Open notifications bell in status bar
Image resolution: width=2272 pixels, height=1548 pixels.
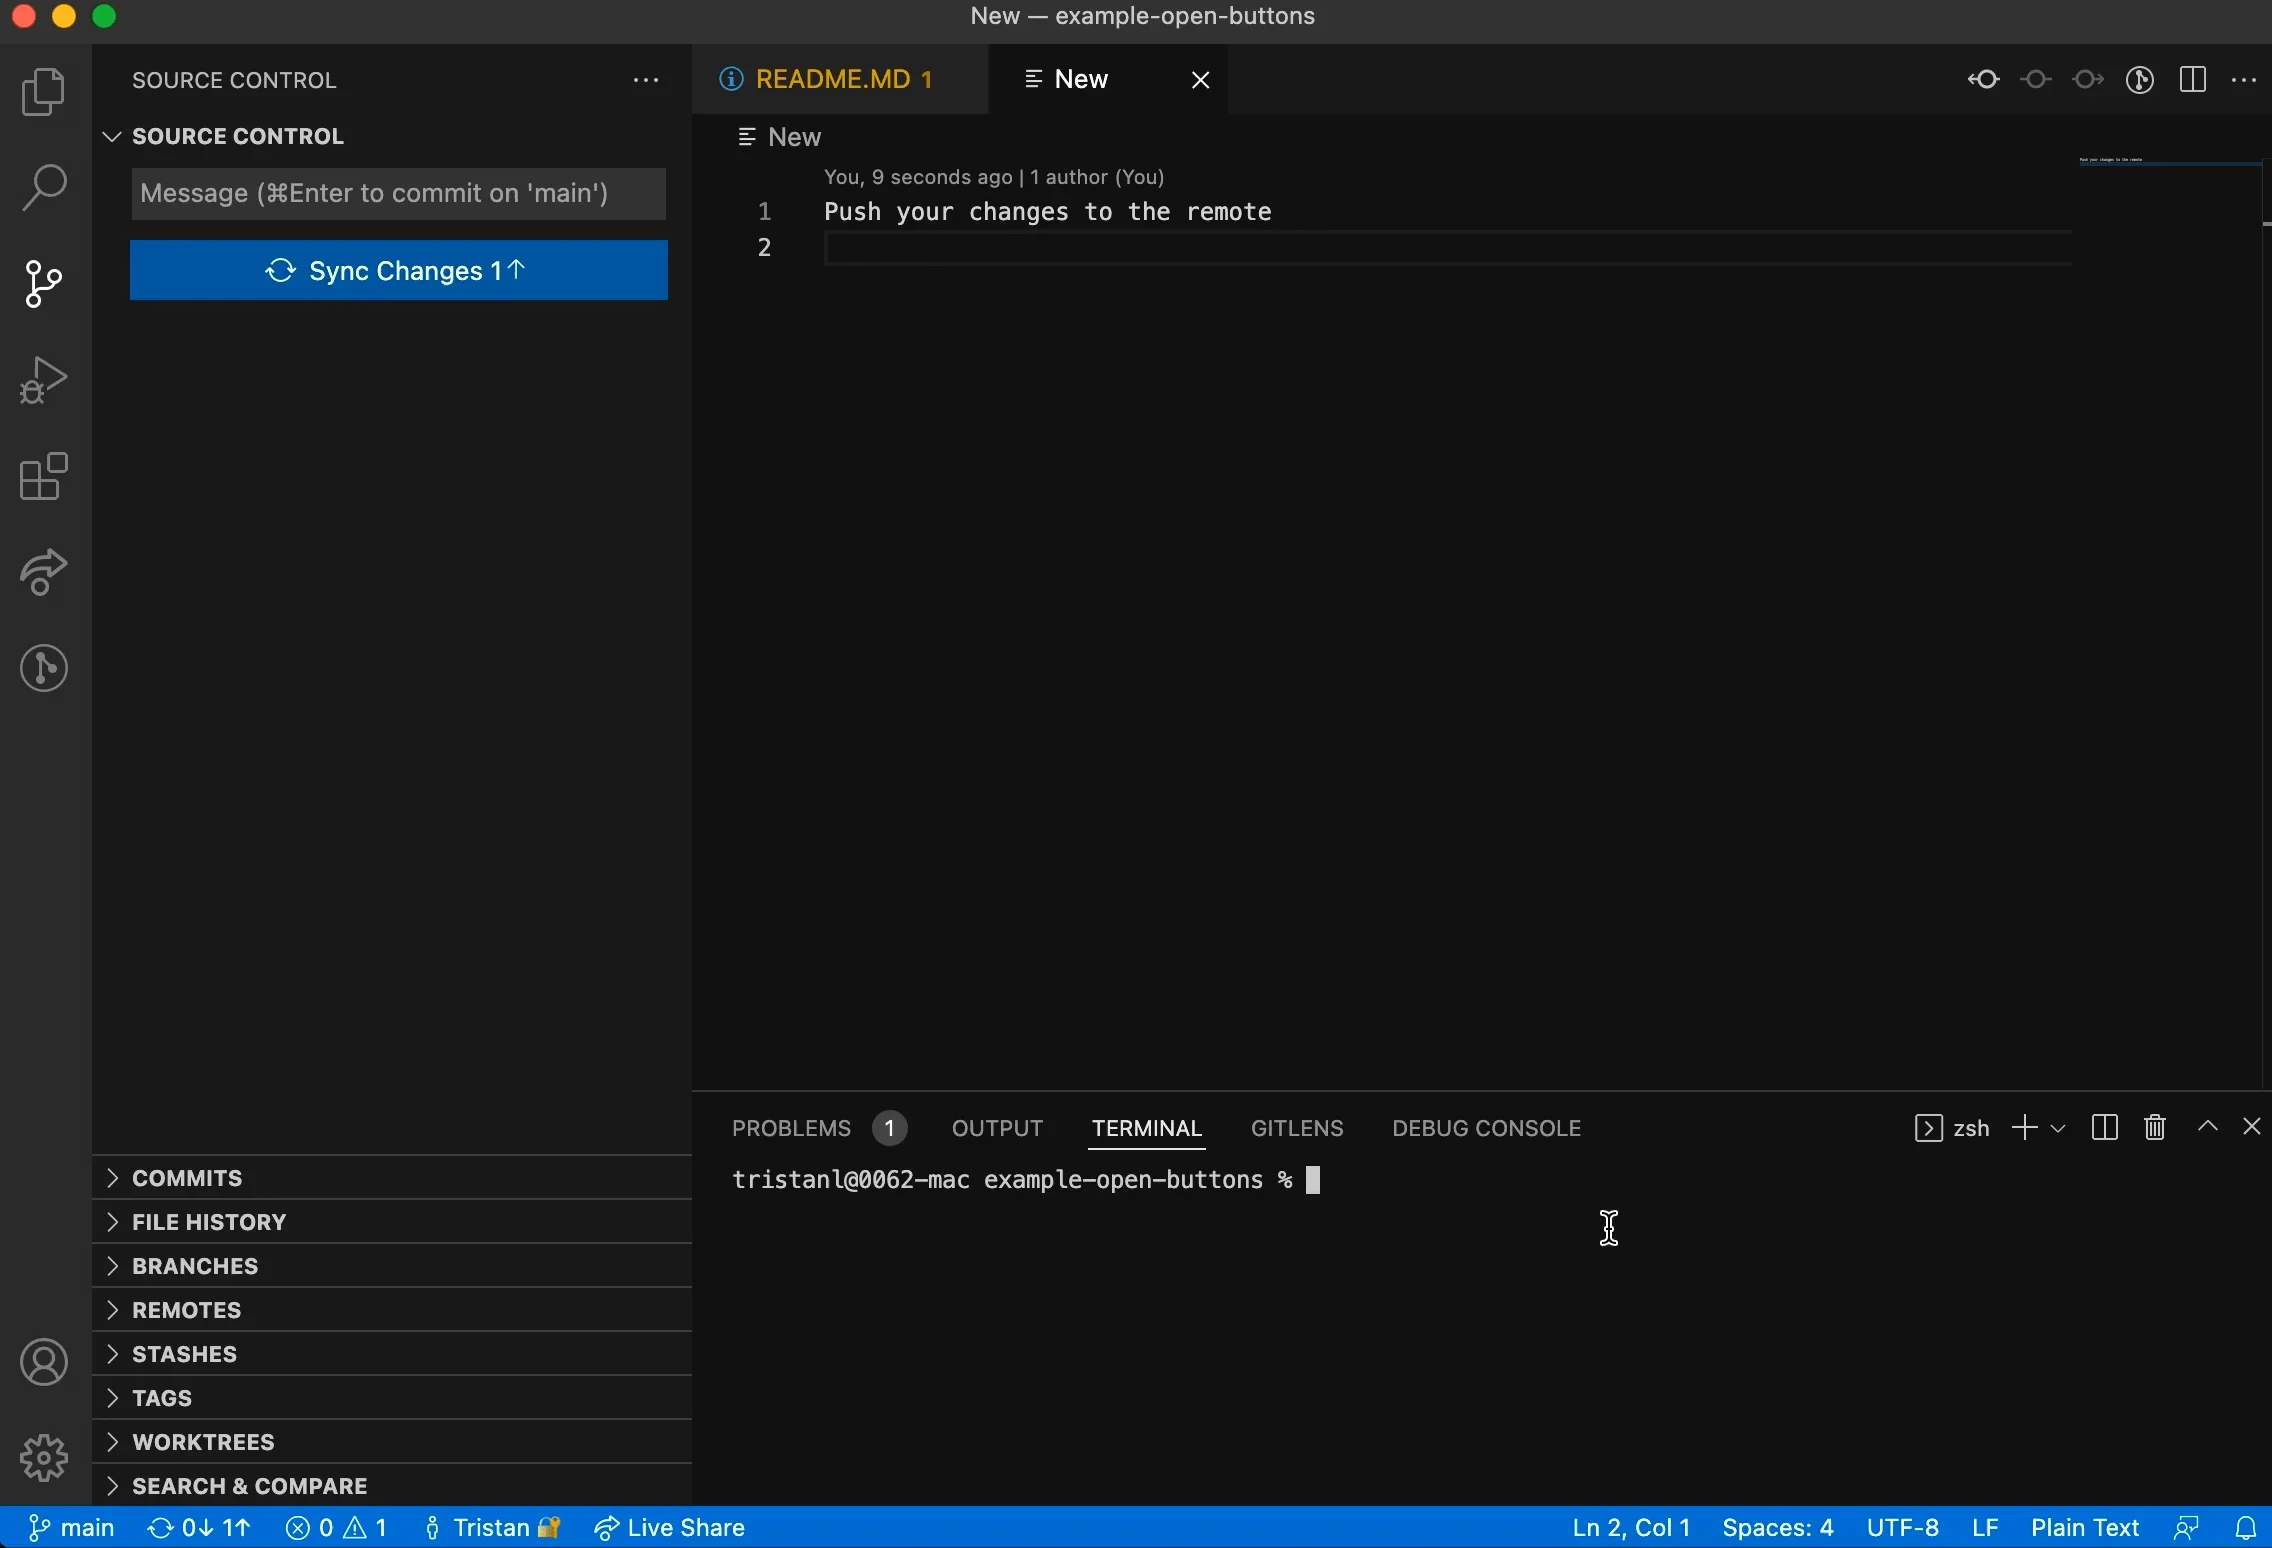click(x=2246, y=1528)
